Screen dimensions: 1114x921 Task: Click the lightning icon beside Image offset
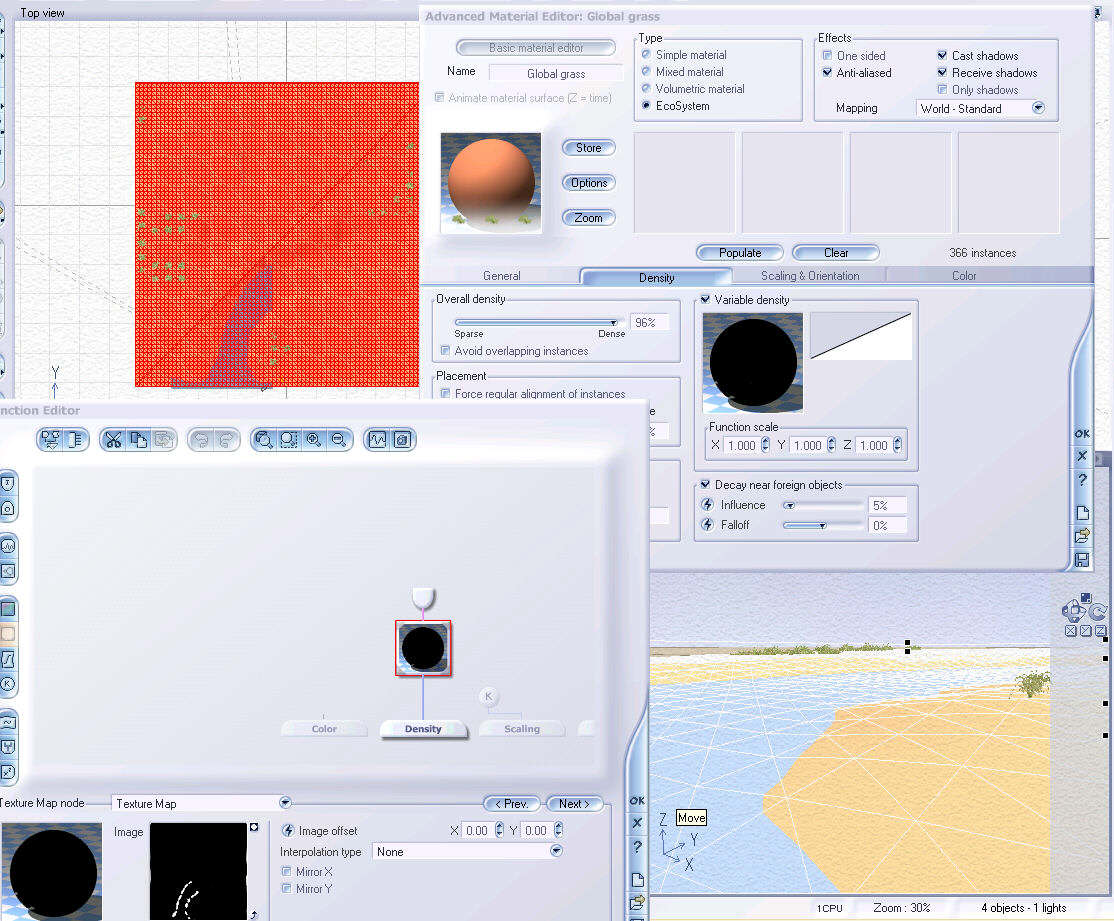point(288,831)
